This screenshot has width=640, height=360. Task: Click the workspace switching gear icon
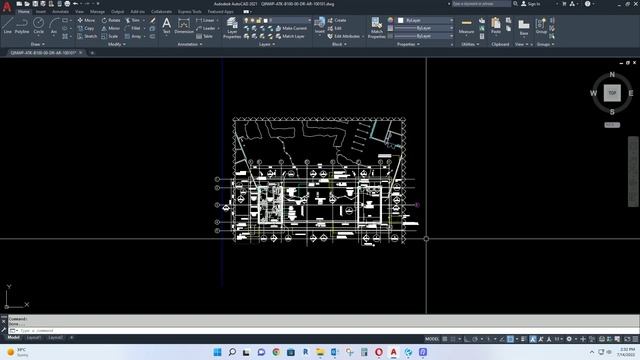pos(569,339)
